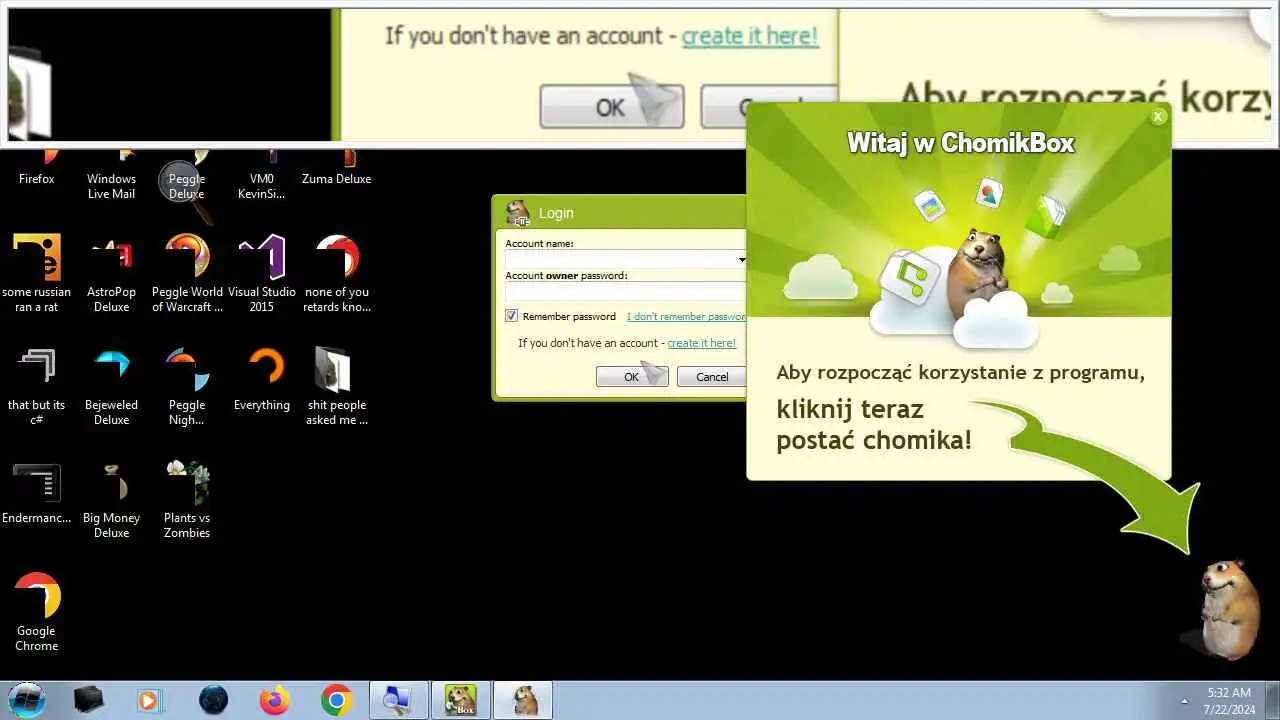Open the taskbar clock showing 5:32 AM
The image size is (1280, 720).
pos(1229,700)
